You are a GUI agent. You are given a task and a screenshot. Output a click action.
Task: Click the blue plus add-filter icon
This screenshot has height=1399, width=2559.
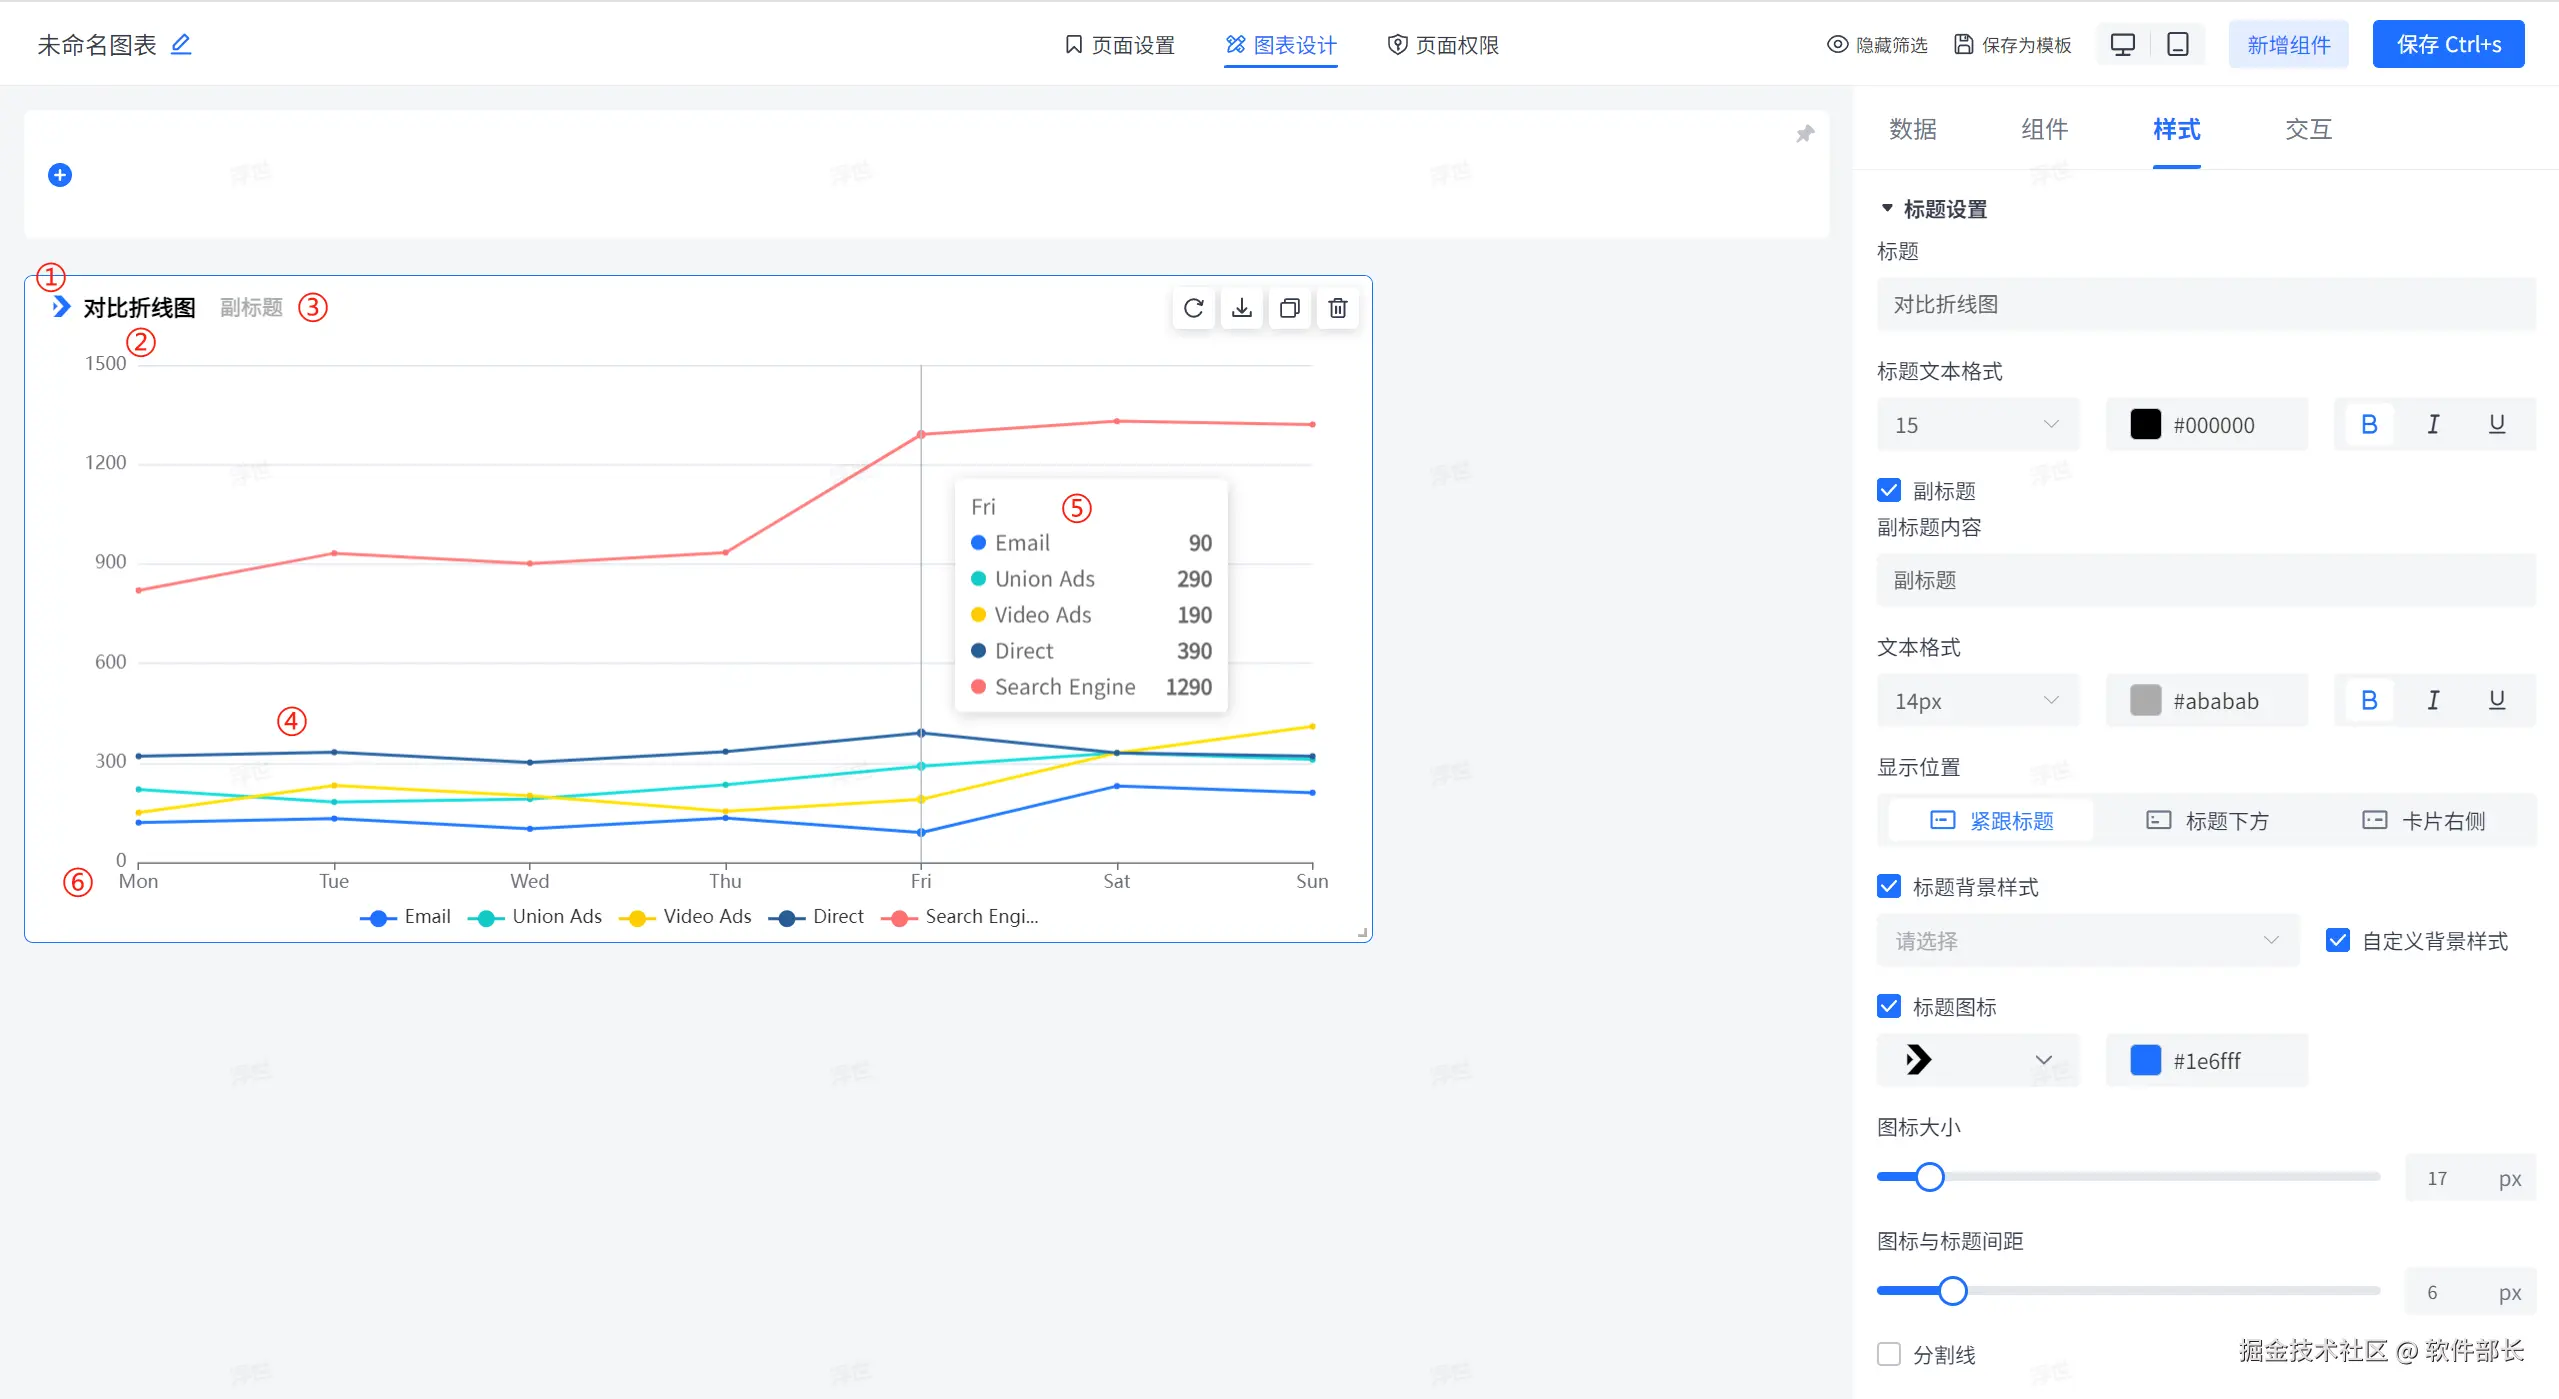(x=60, y=175)
